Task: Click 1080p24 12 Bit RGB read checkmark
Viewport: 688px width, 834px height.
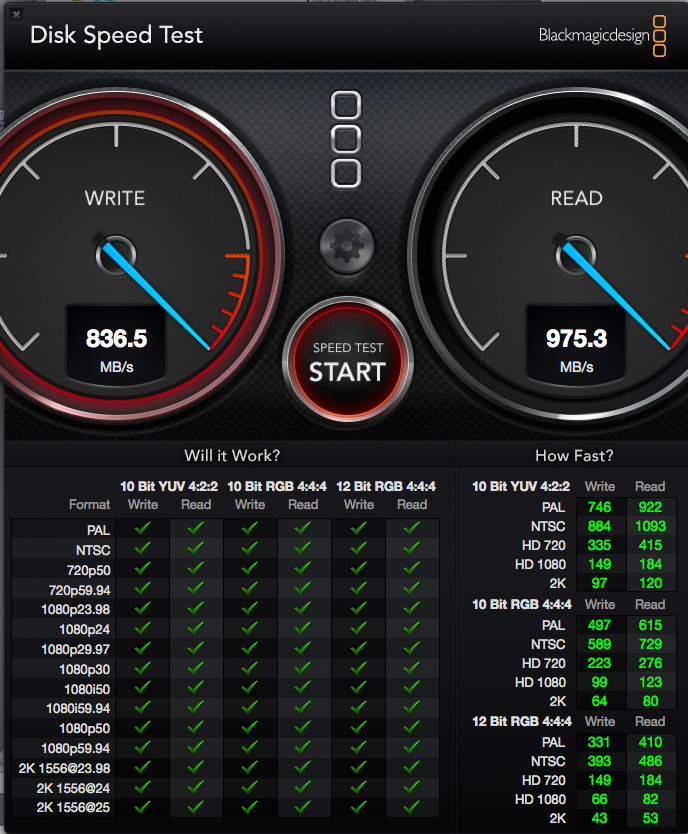Action: click(x=412, y=628)
